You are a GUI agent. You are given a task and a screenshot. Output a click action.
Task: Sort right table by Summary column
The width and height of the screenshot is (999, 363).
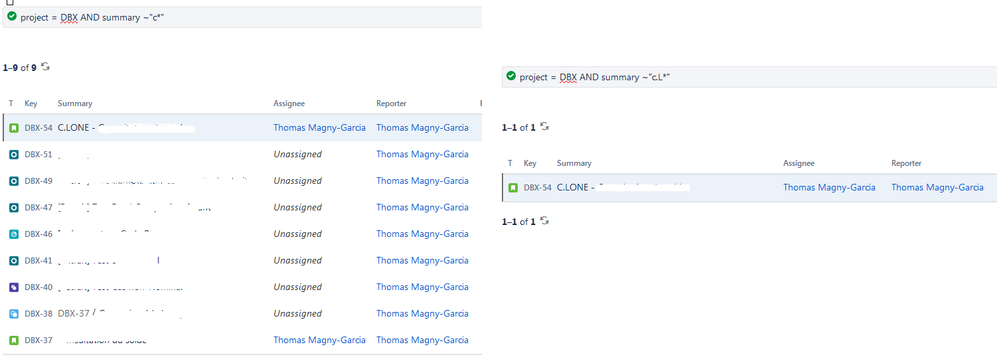pos(574,163)
